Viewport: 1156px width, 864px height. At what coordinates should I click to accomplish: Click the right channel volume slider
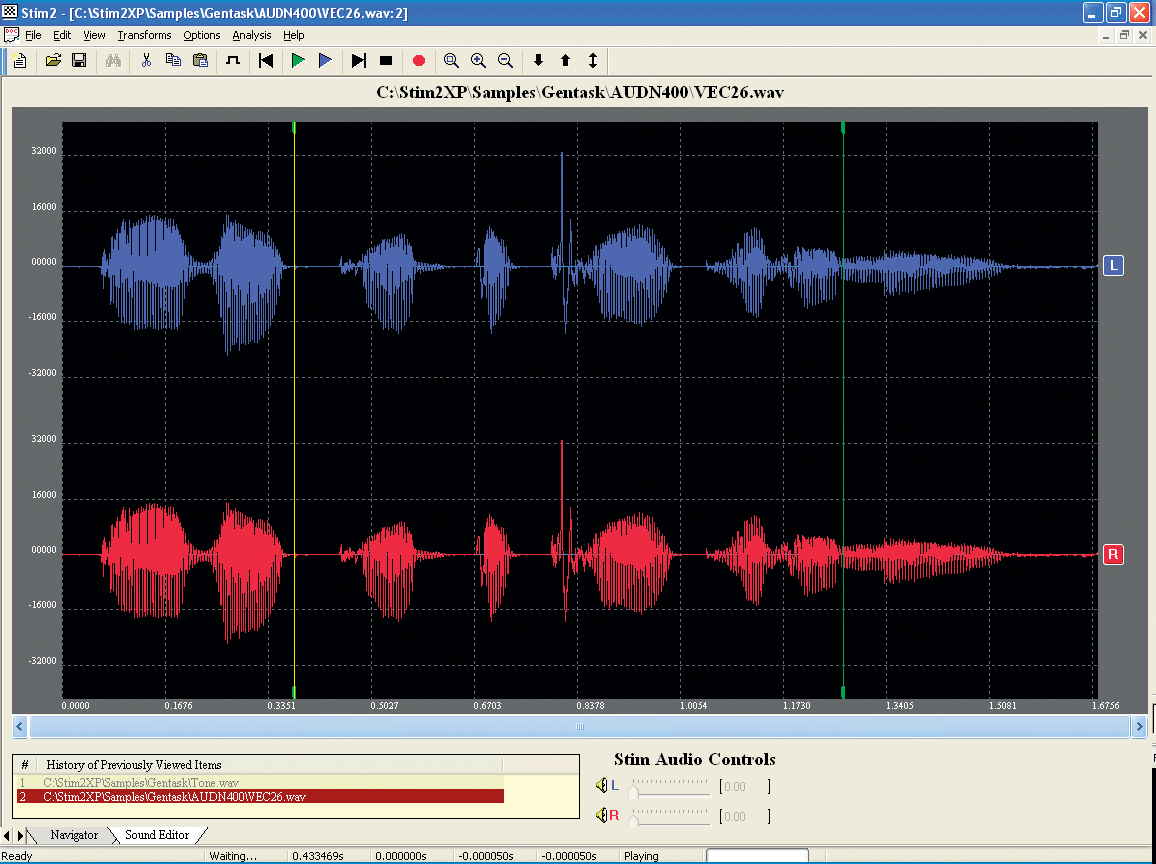(x=670, y=817)
